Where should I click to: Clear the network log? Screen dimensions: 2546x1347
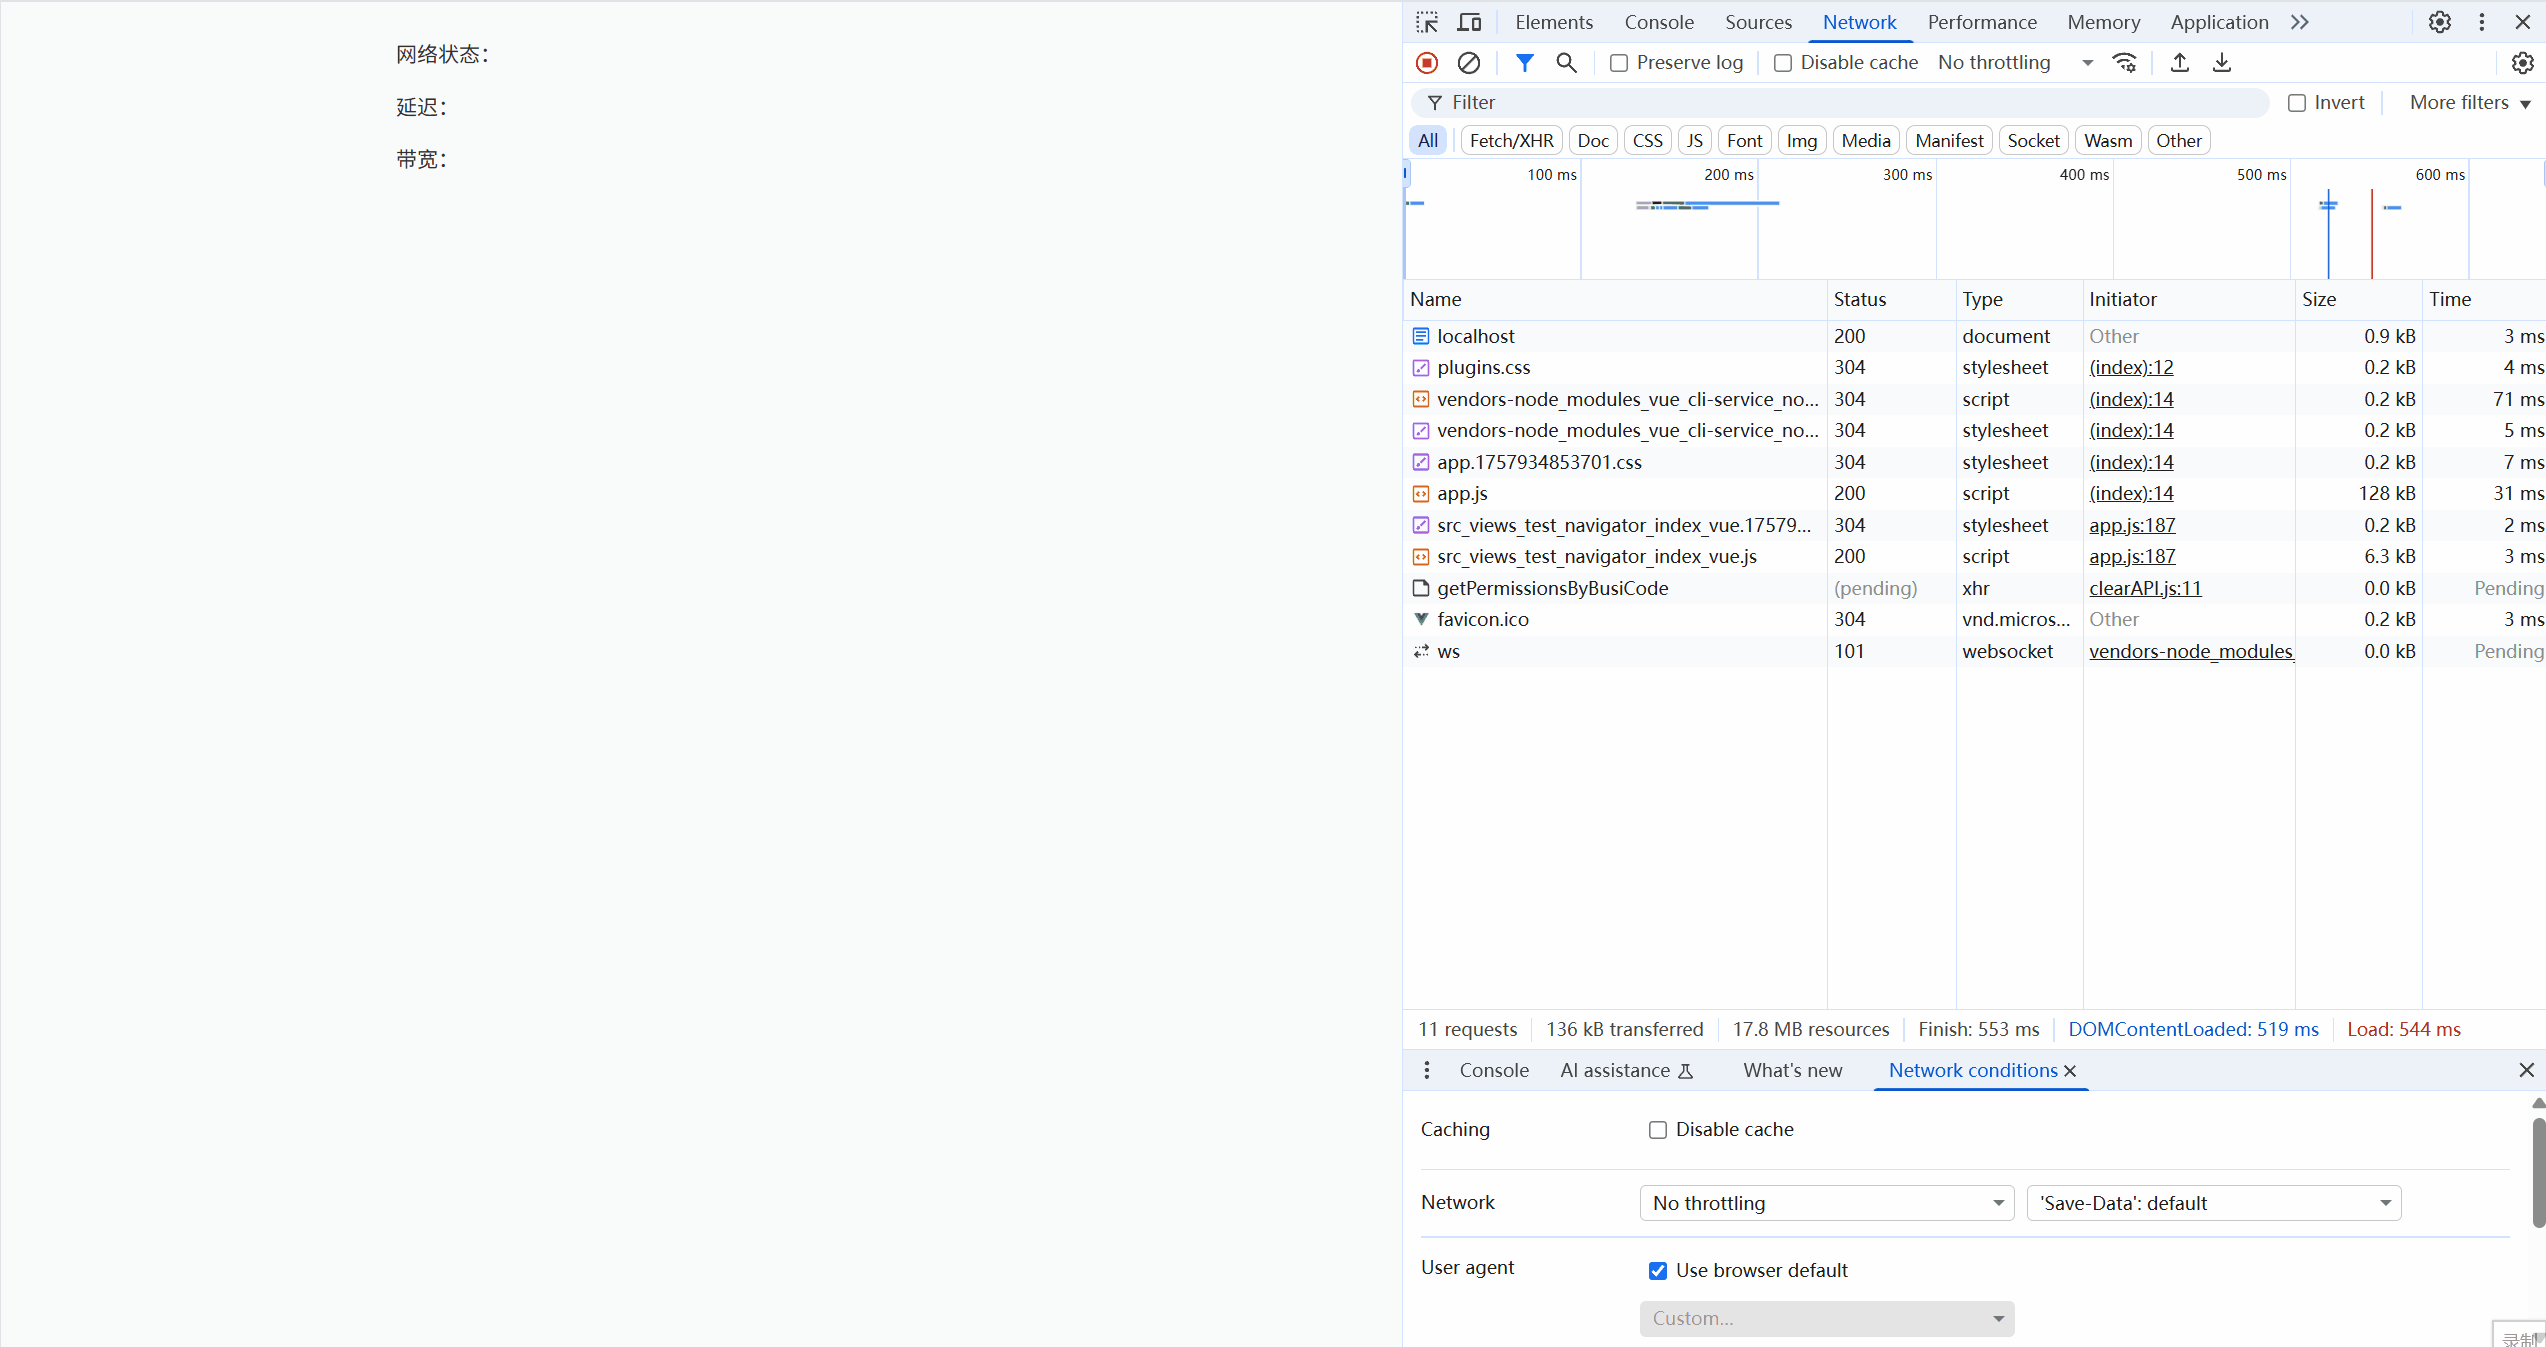tap(1468, 63)
